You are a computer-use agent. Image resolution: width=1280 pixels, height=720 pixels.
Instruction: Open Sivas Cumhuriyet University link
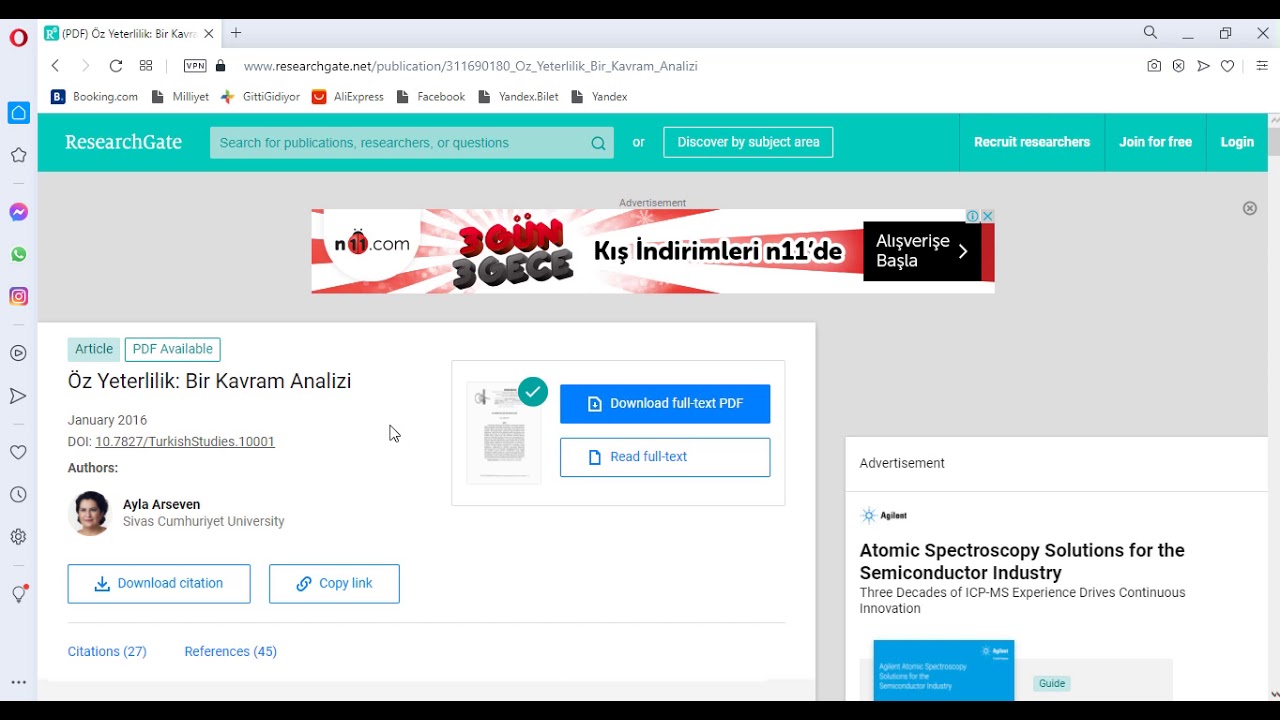click(x=204, y=521)
